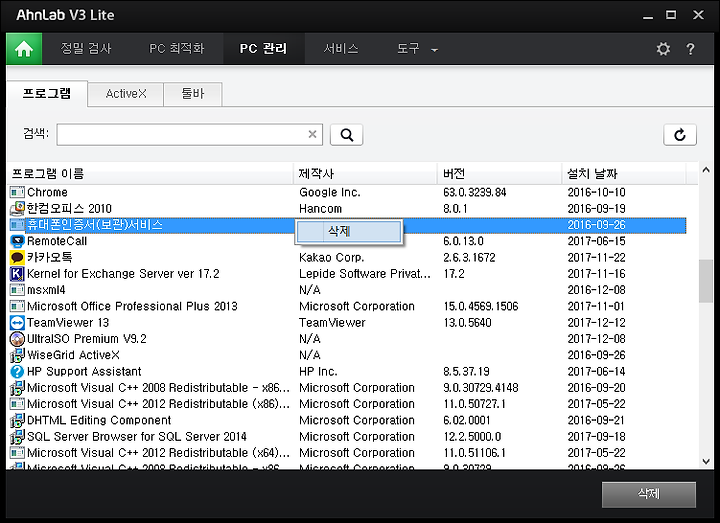Select the TeamViewer 13 row
The image size is (720, 523).
click(348, 322)
